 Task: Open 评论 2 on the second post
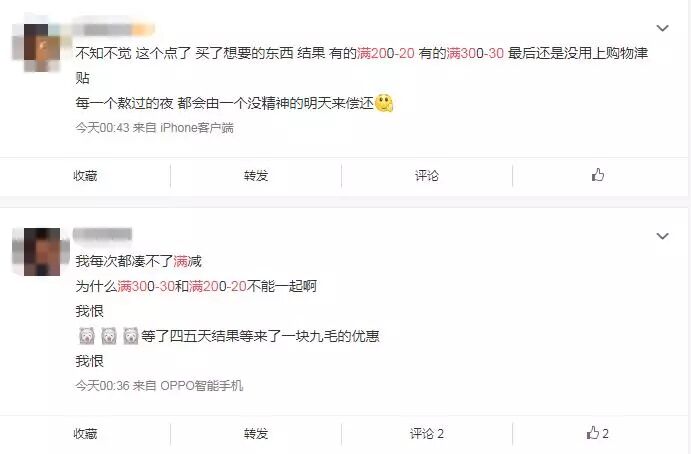point(427,434)
